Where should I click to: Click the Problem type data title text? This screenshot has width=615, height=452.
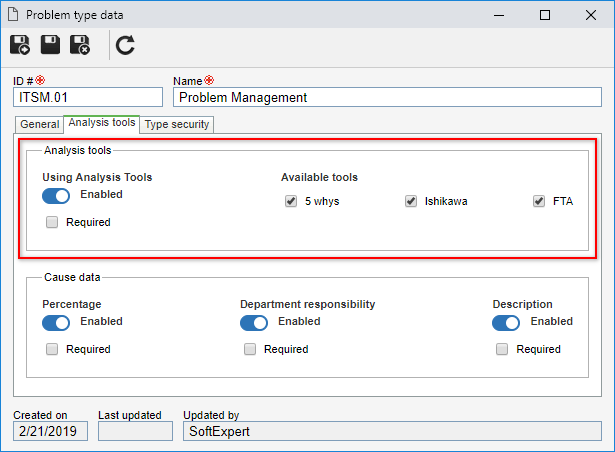pyautogui.click(x=75, y=15)
